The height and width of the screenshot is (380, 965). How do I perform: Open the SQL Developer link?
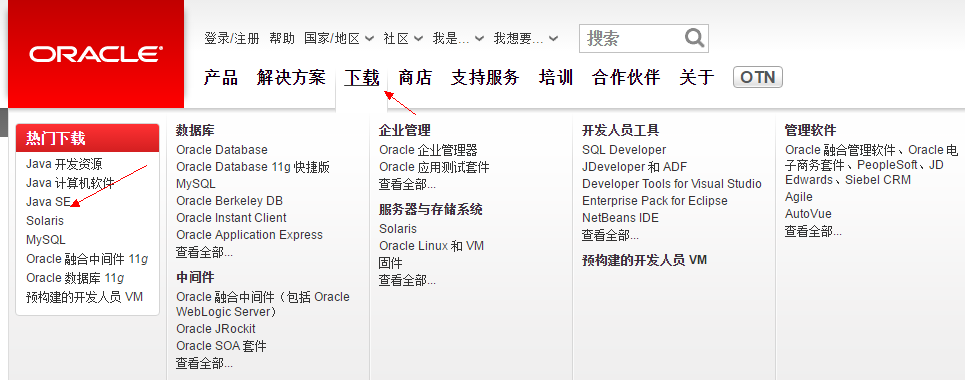coord(624,150)
